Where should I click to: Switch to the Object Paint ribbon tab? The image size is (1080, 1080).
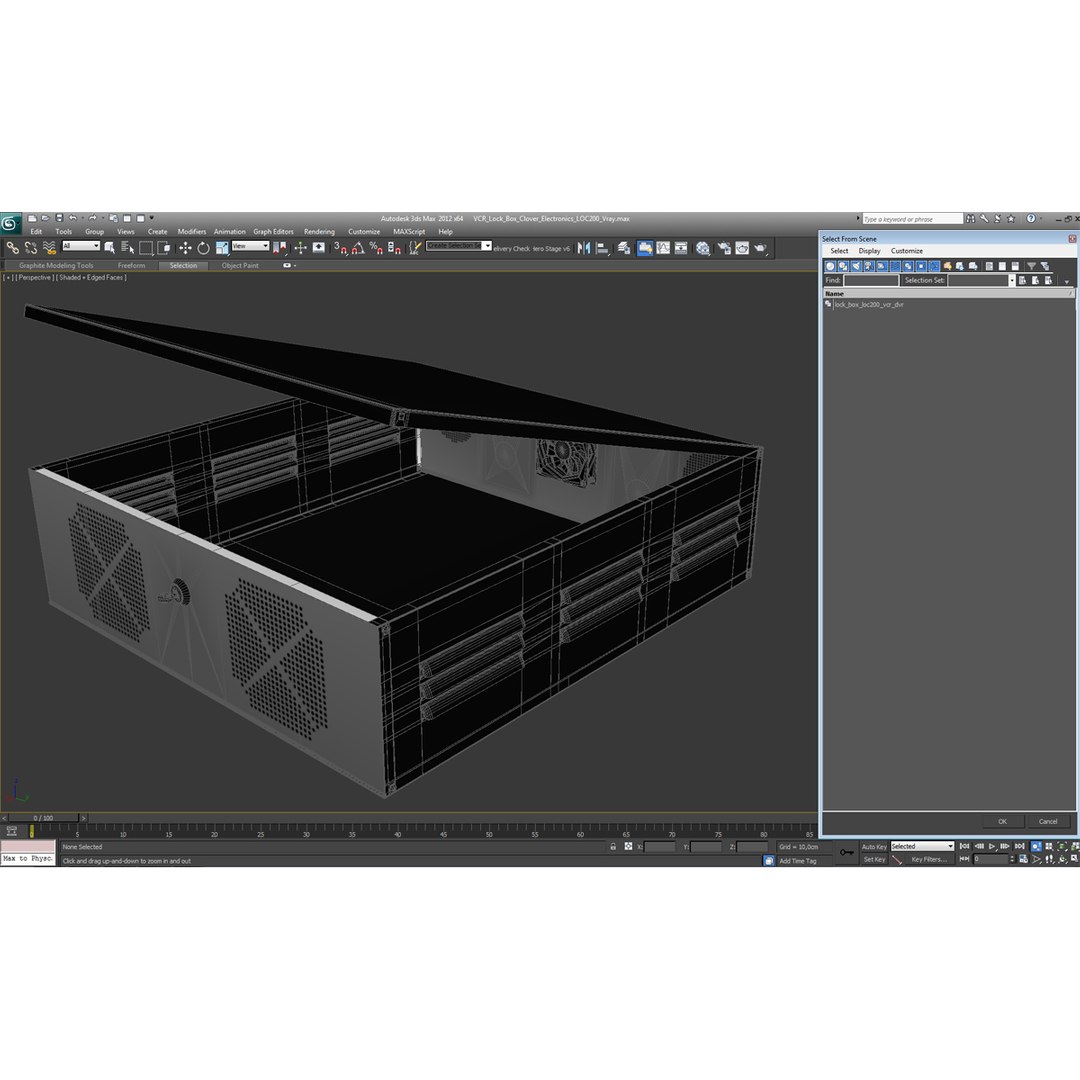click(240, 265)
